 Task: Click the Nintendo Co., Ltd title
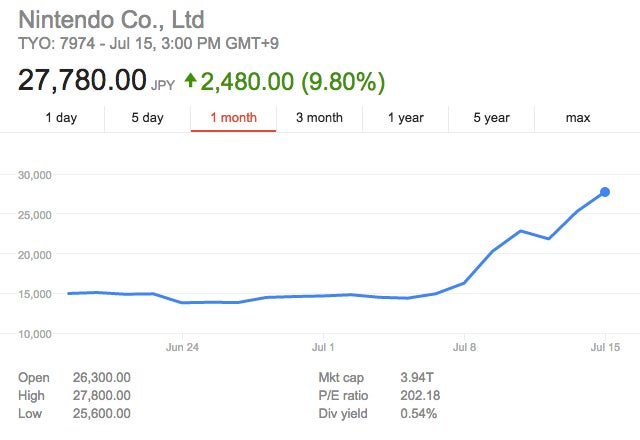[x=113, y=19]
